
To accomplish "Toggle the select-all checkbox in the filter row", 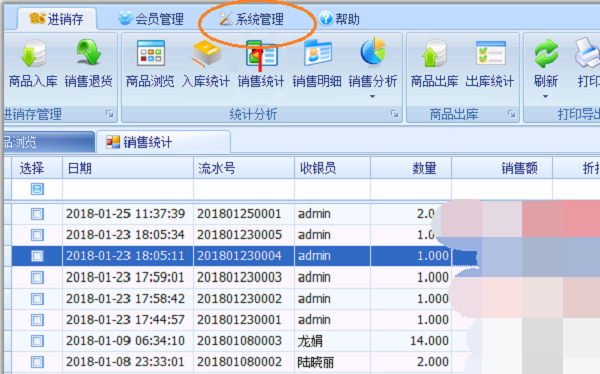I will [37, 189].
